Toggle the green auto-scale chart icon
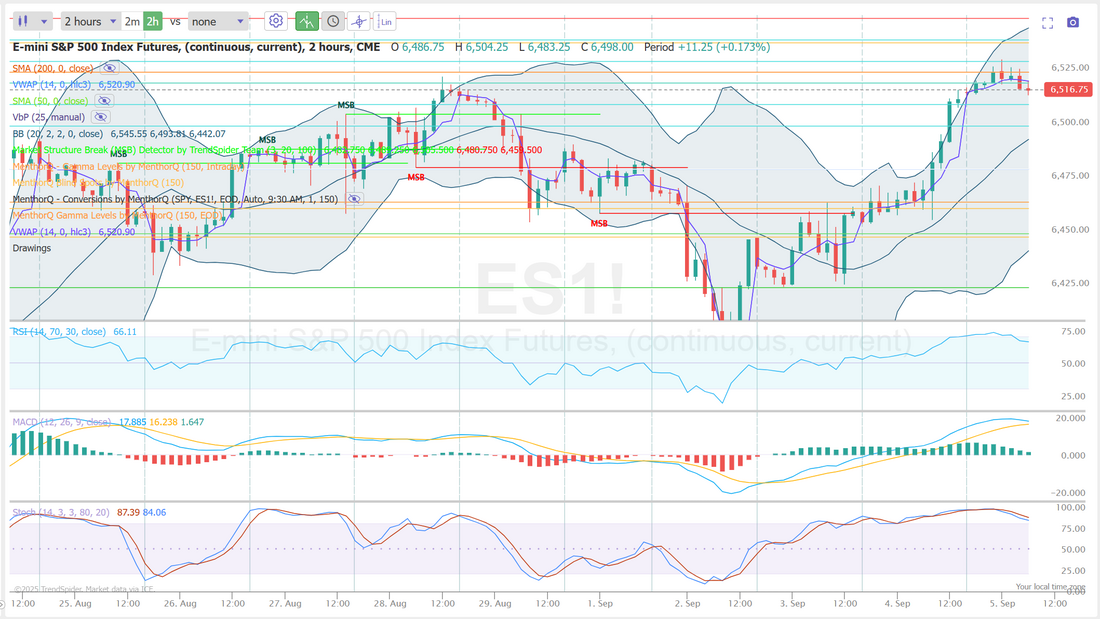This screenshot has width=1100, height=619. coord(307,21)
